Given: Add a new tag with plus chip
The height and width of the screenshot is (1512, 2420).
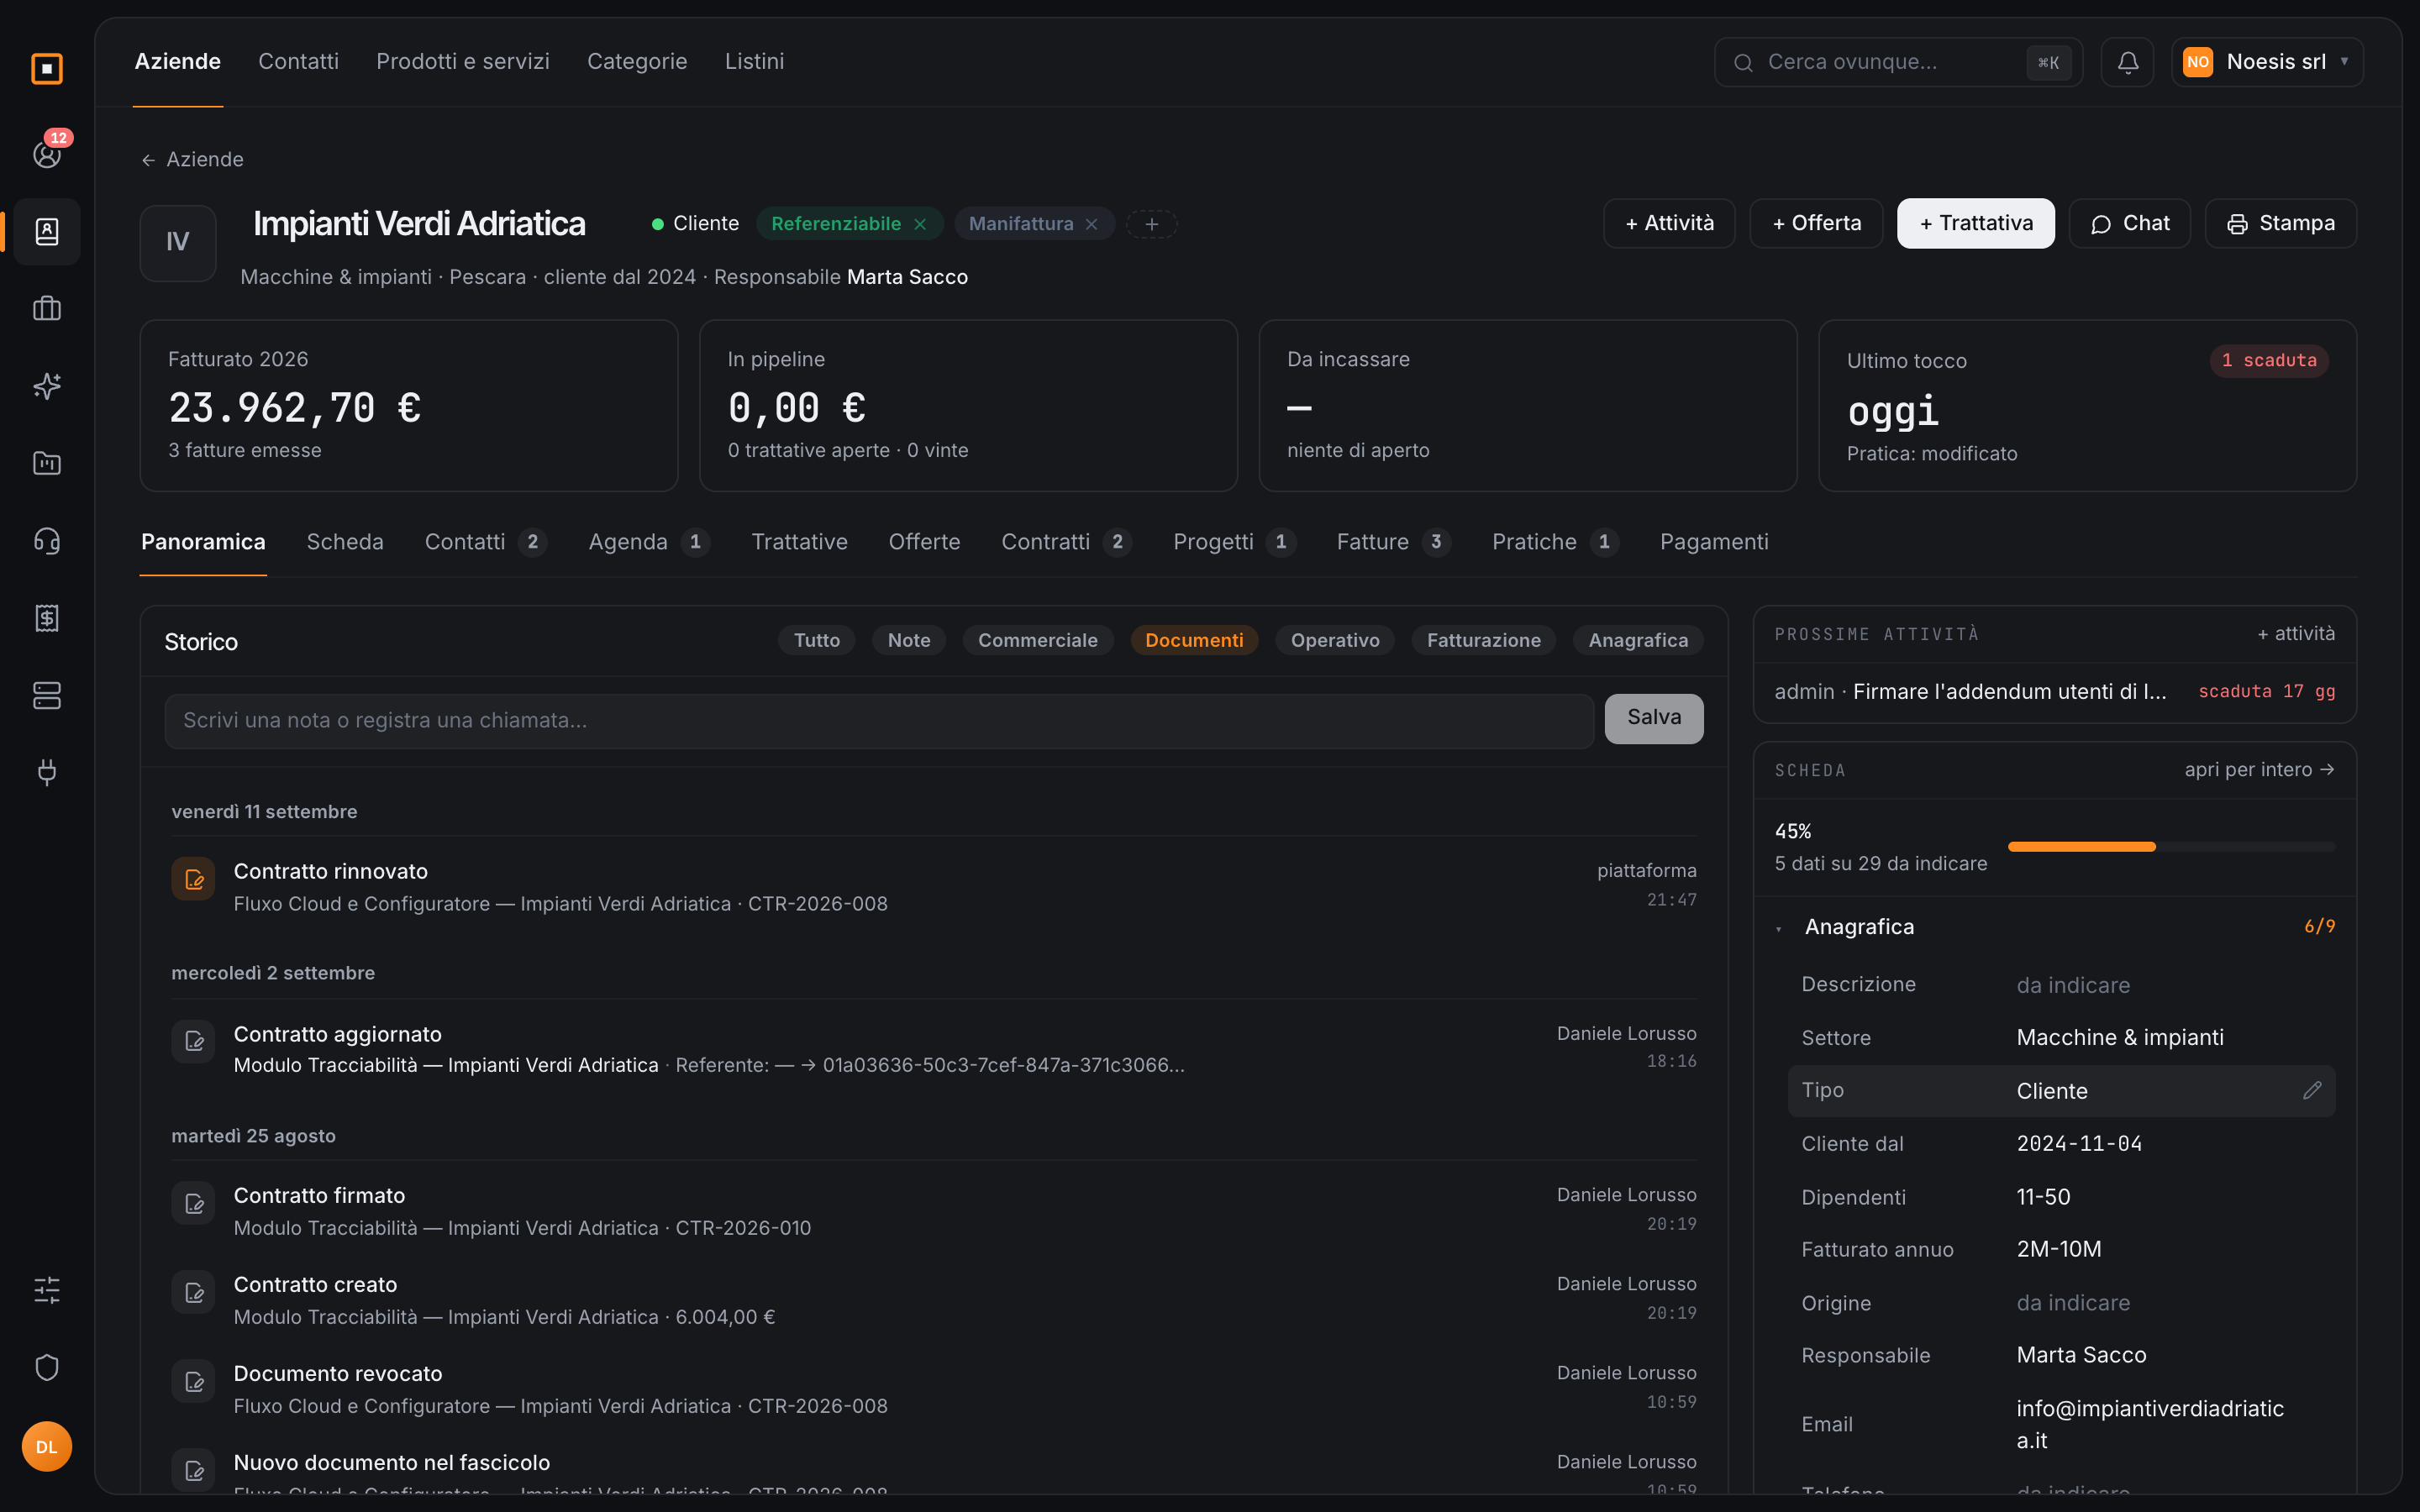Looking at the screenshot, I should [x=1151, y=224].
